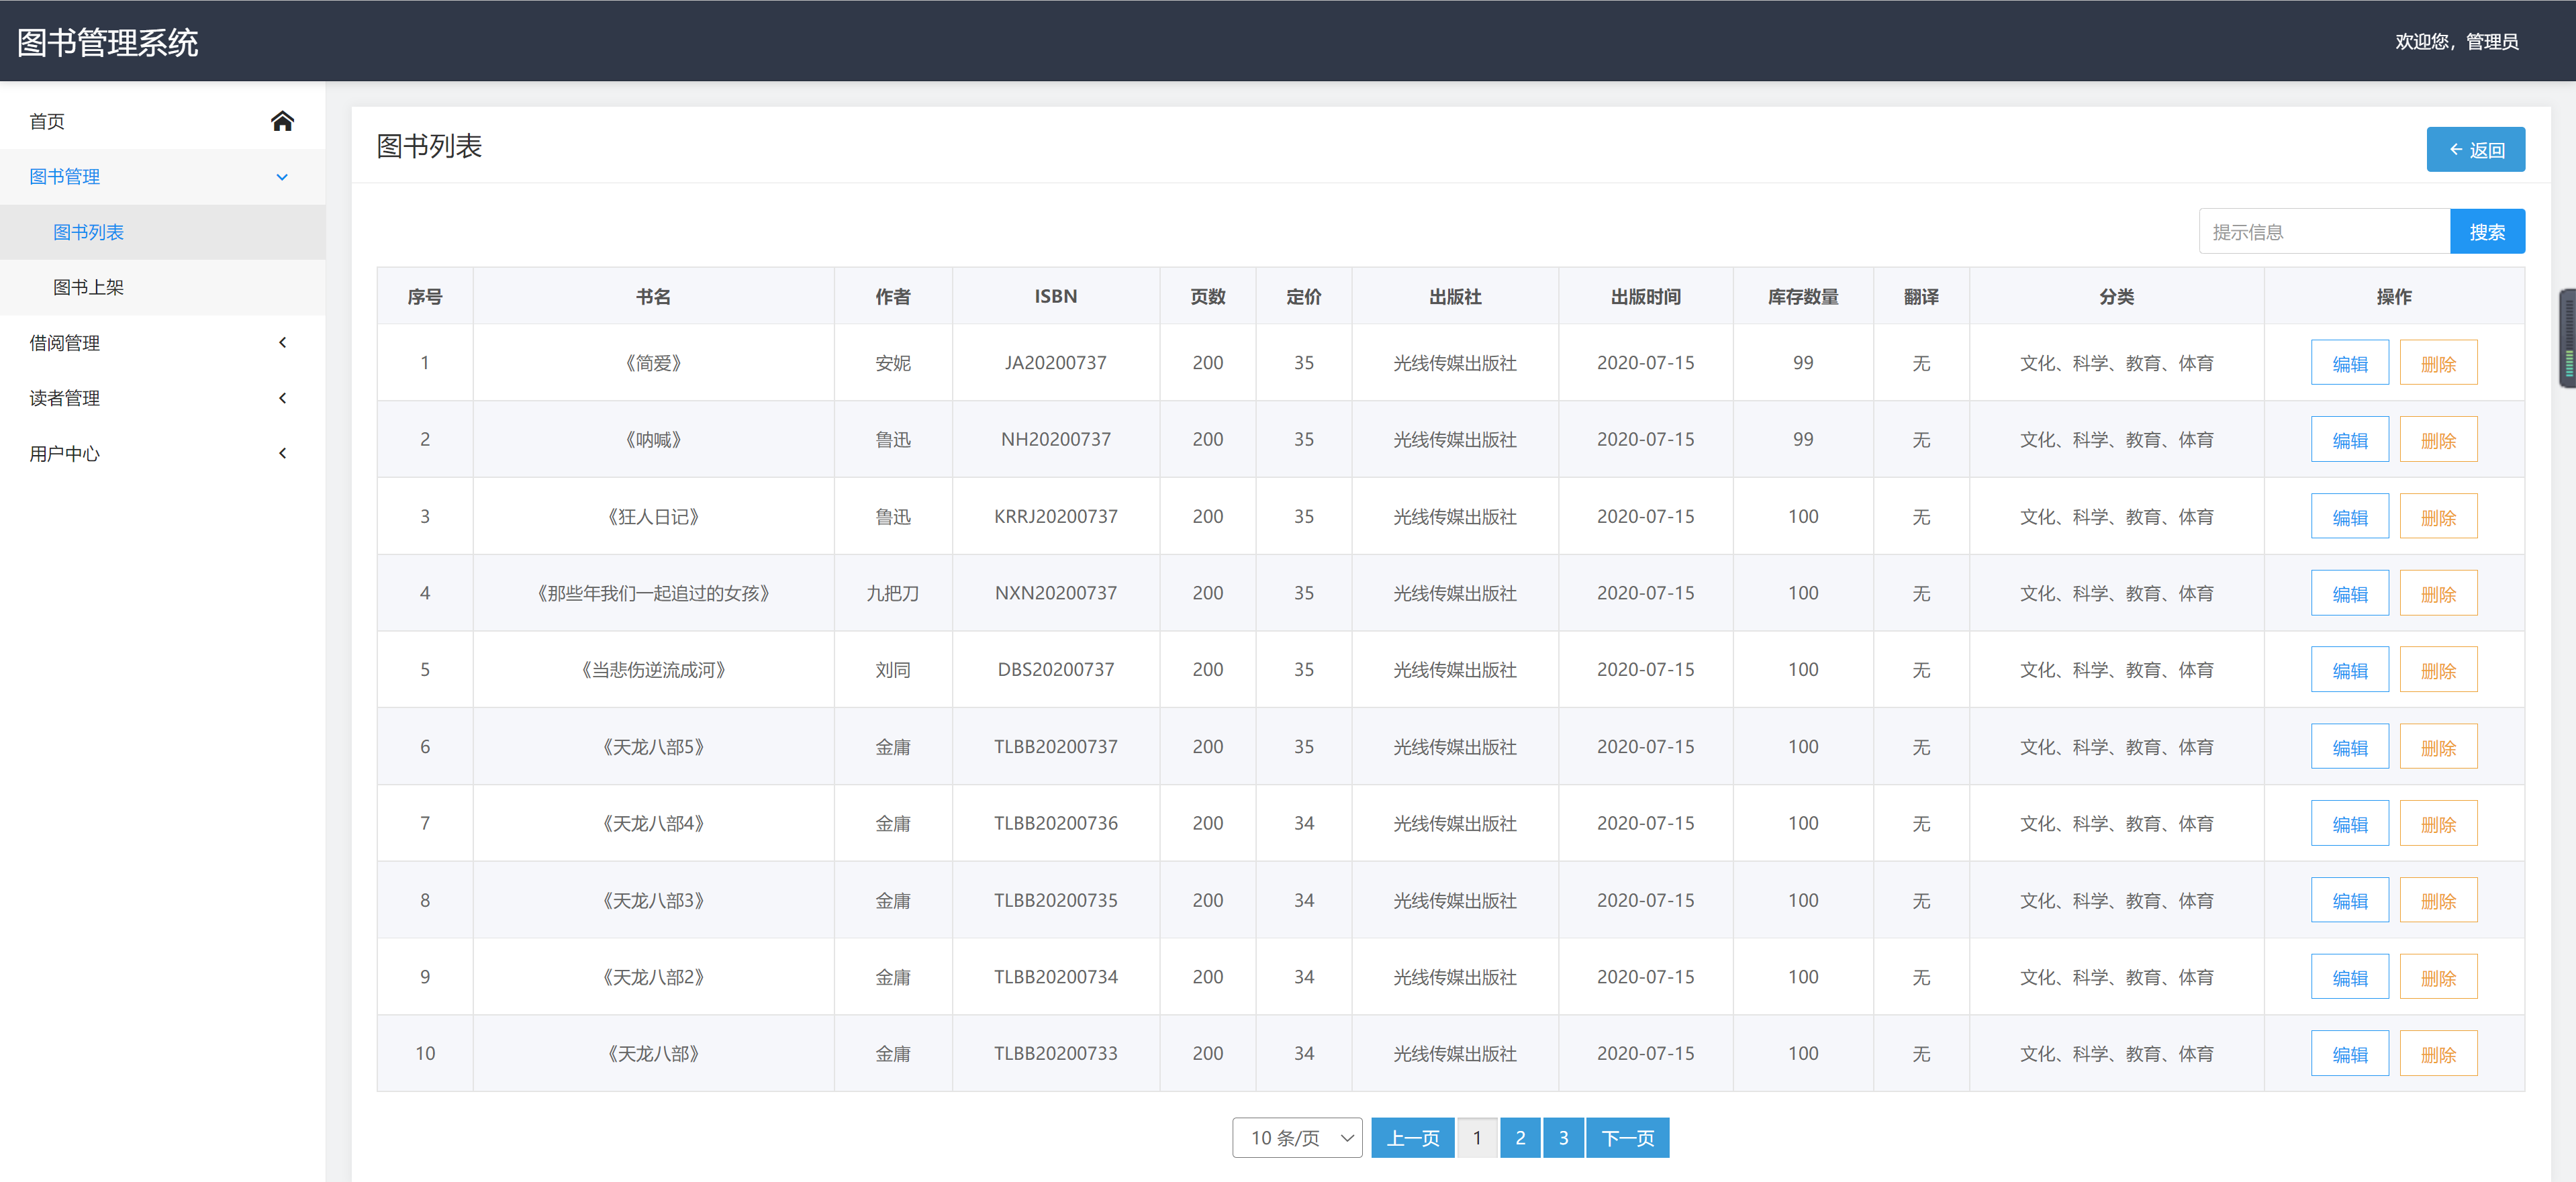Delete the 《狂人日记》 book row
The height and width of the screenshot is (1182, 2576).
[2438, 517]
